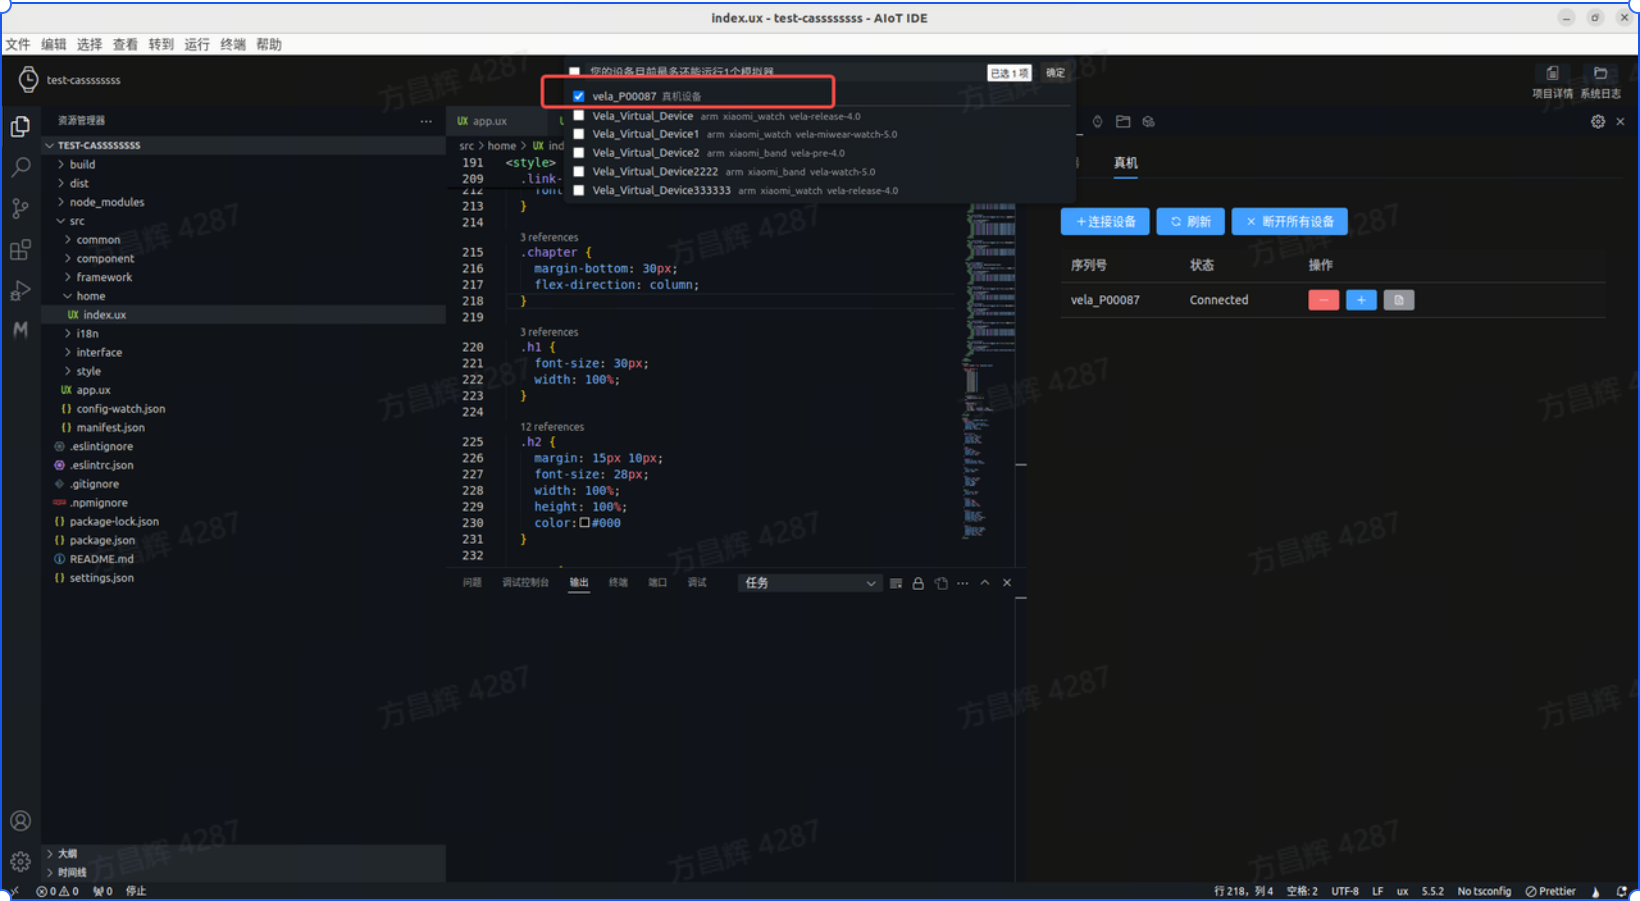The height and width of the screenshot is (901, 1640).
Task: Click the red disconnect button for vela_P00087
Action: [1323, 300]
